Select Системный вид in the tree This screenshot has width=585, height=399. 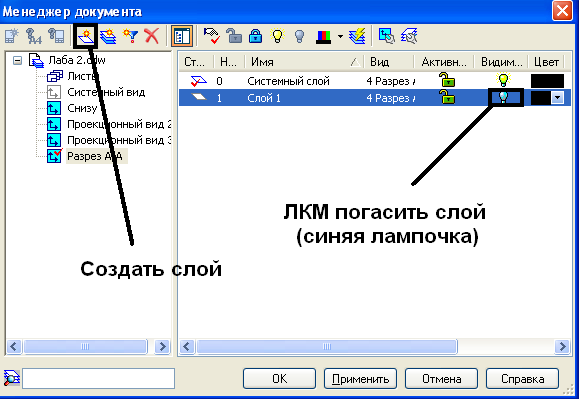click(106, 92)
